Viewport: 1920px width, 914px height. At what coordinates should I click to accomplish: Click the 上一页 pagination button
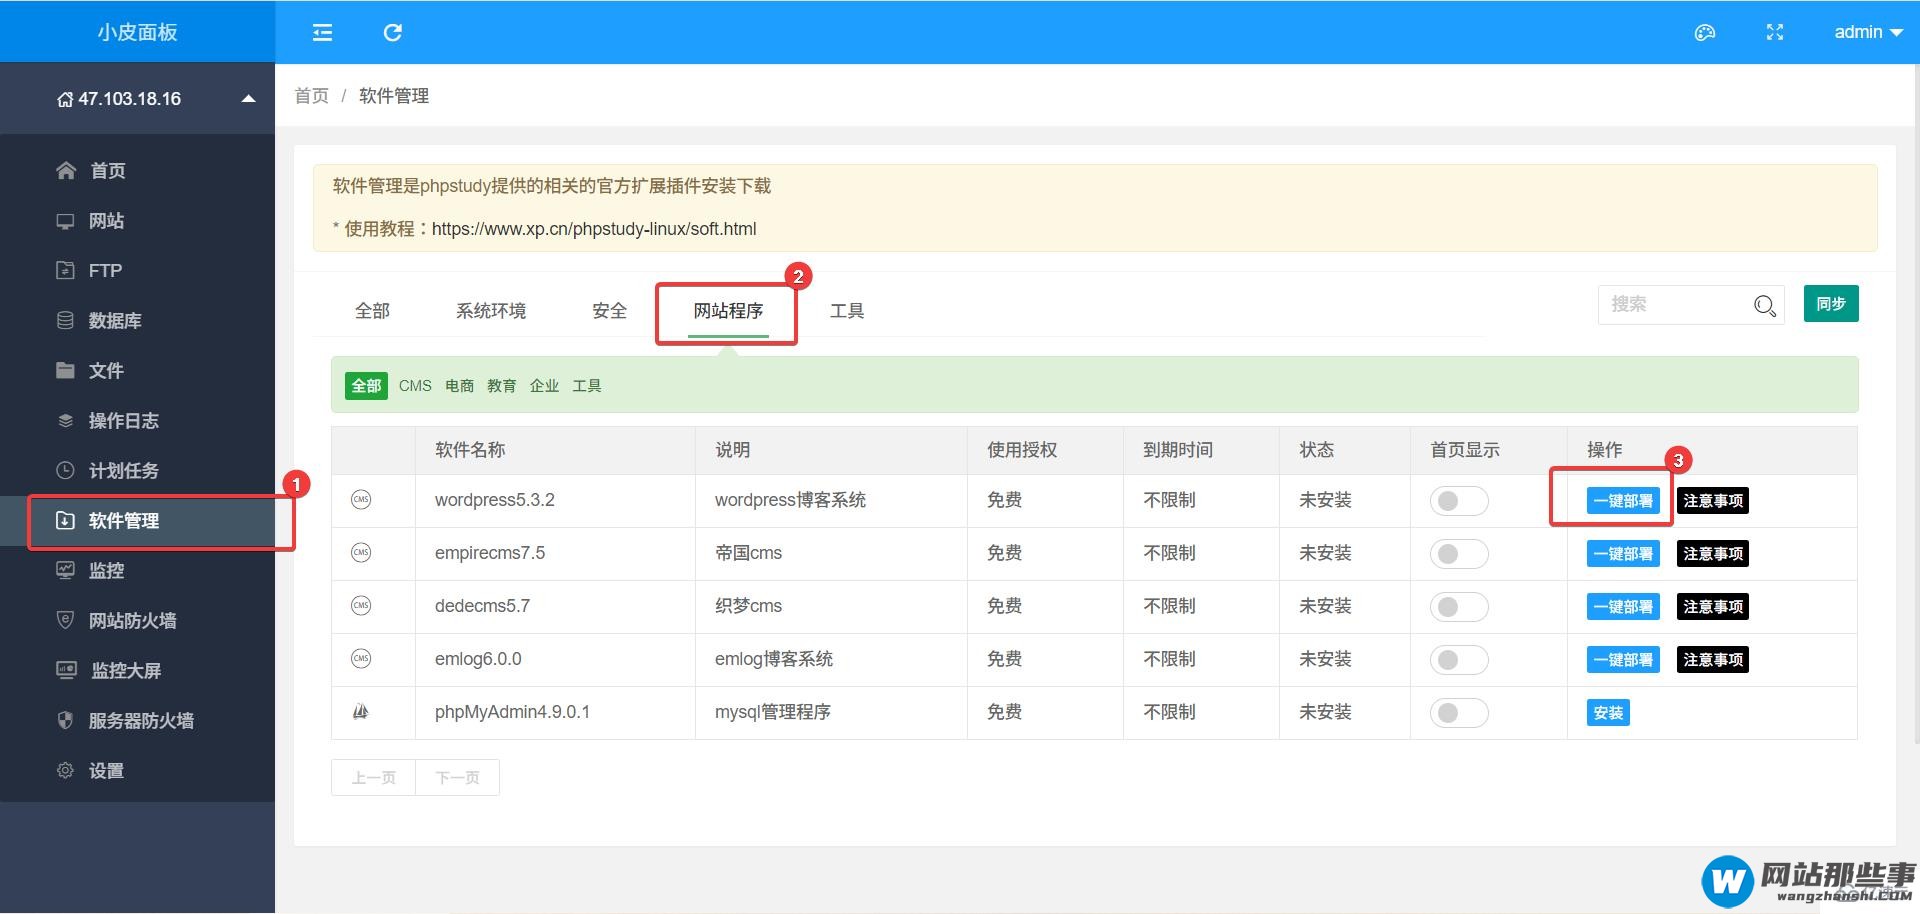pyautogui.click(x=373, y=777)
